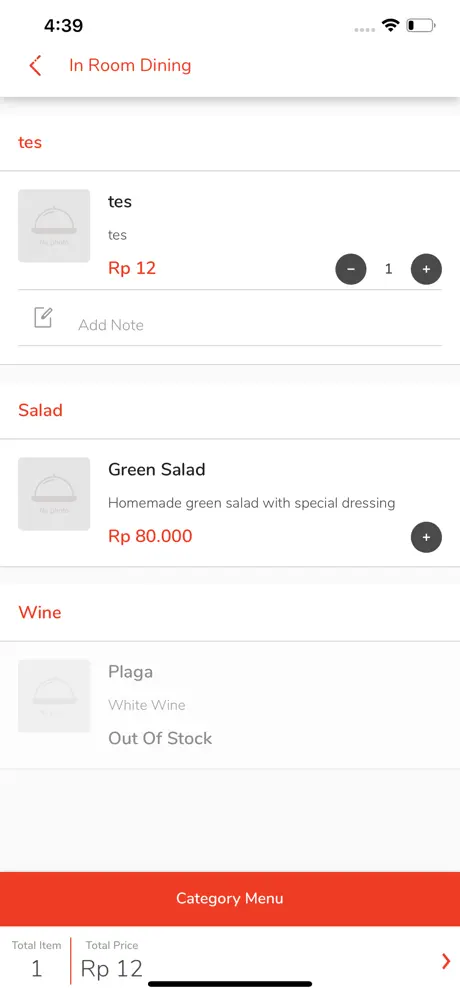Tap the back arrow in header

point(36,65)
